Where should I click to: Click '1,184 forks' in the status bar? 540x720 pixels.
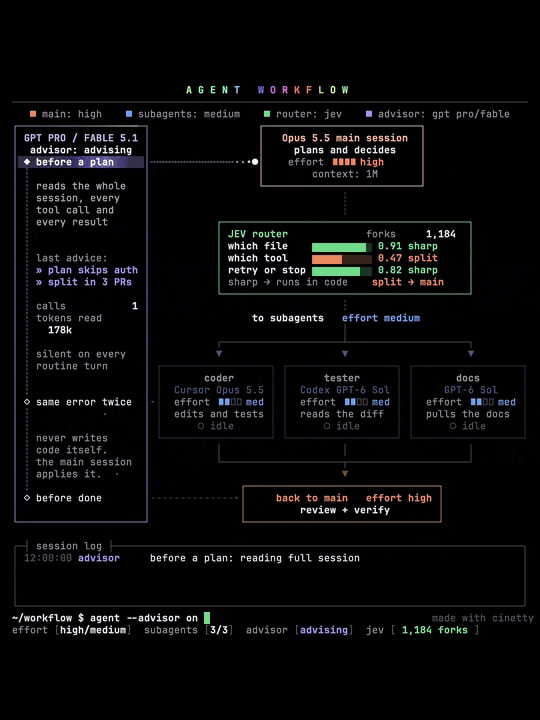[435, 630]
